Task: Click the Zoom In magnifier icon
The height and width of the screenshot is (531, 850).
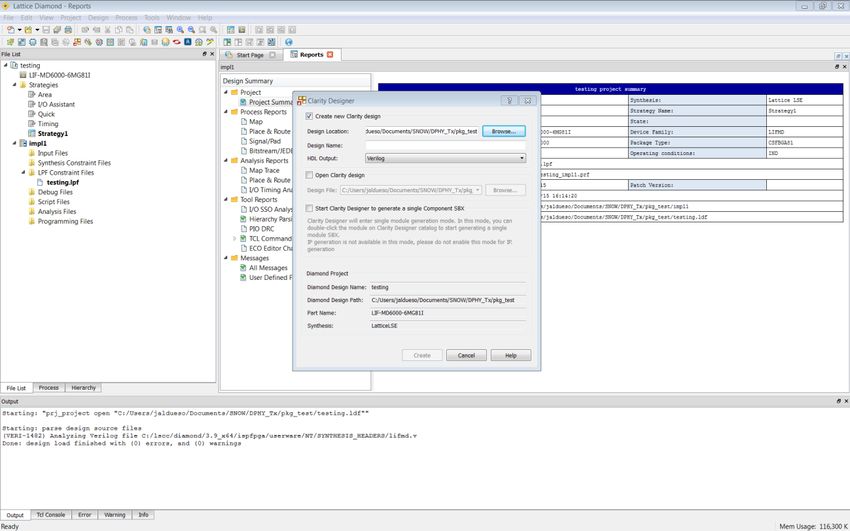Action: pos(180,30)
